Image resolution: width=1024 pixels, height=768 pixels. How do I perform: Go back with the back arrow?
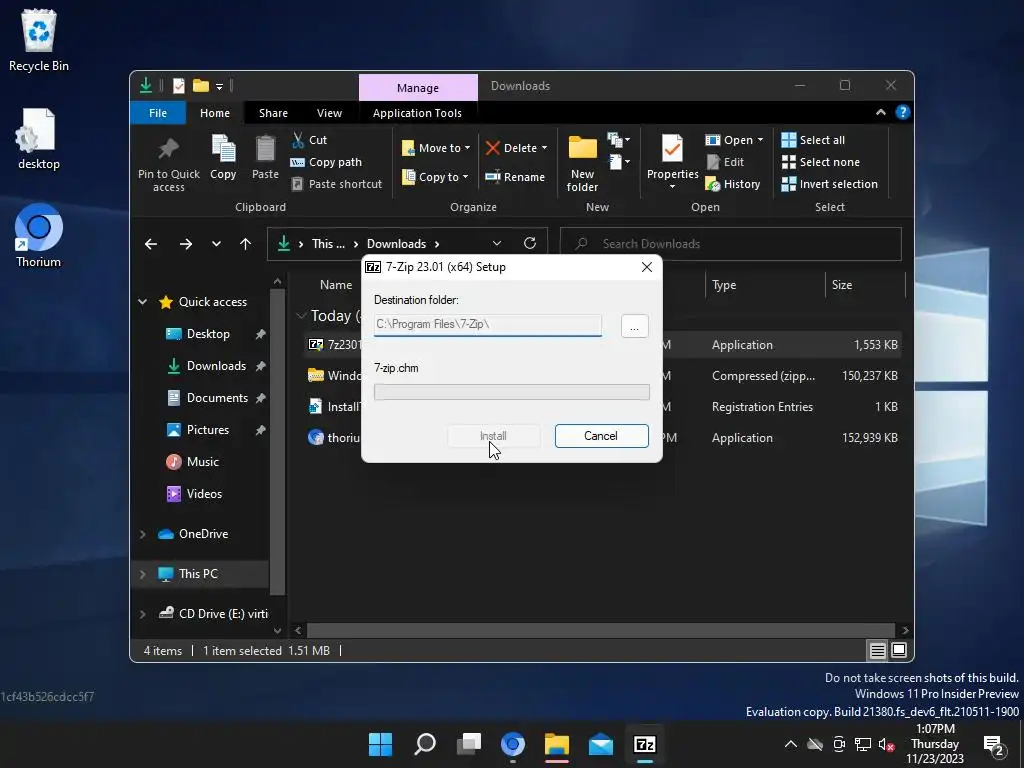pos(151,244)
